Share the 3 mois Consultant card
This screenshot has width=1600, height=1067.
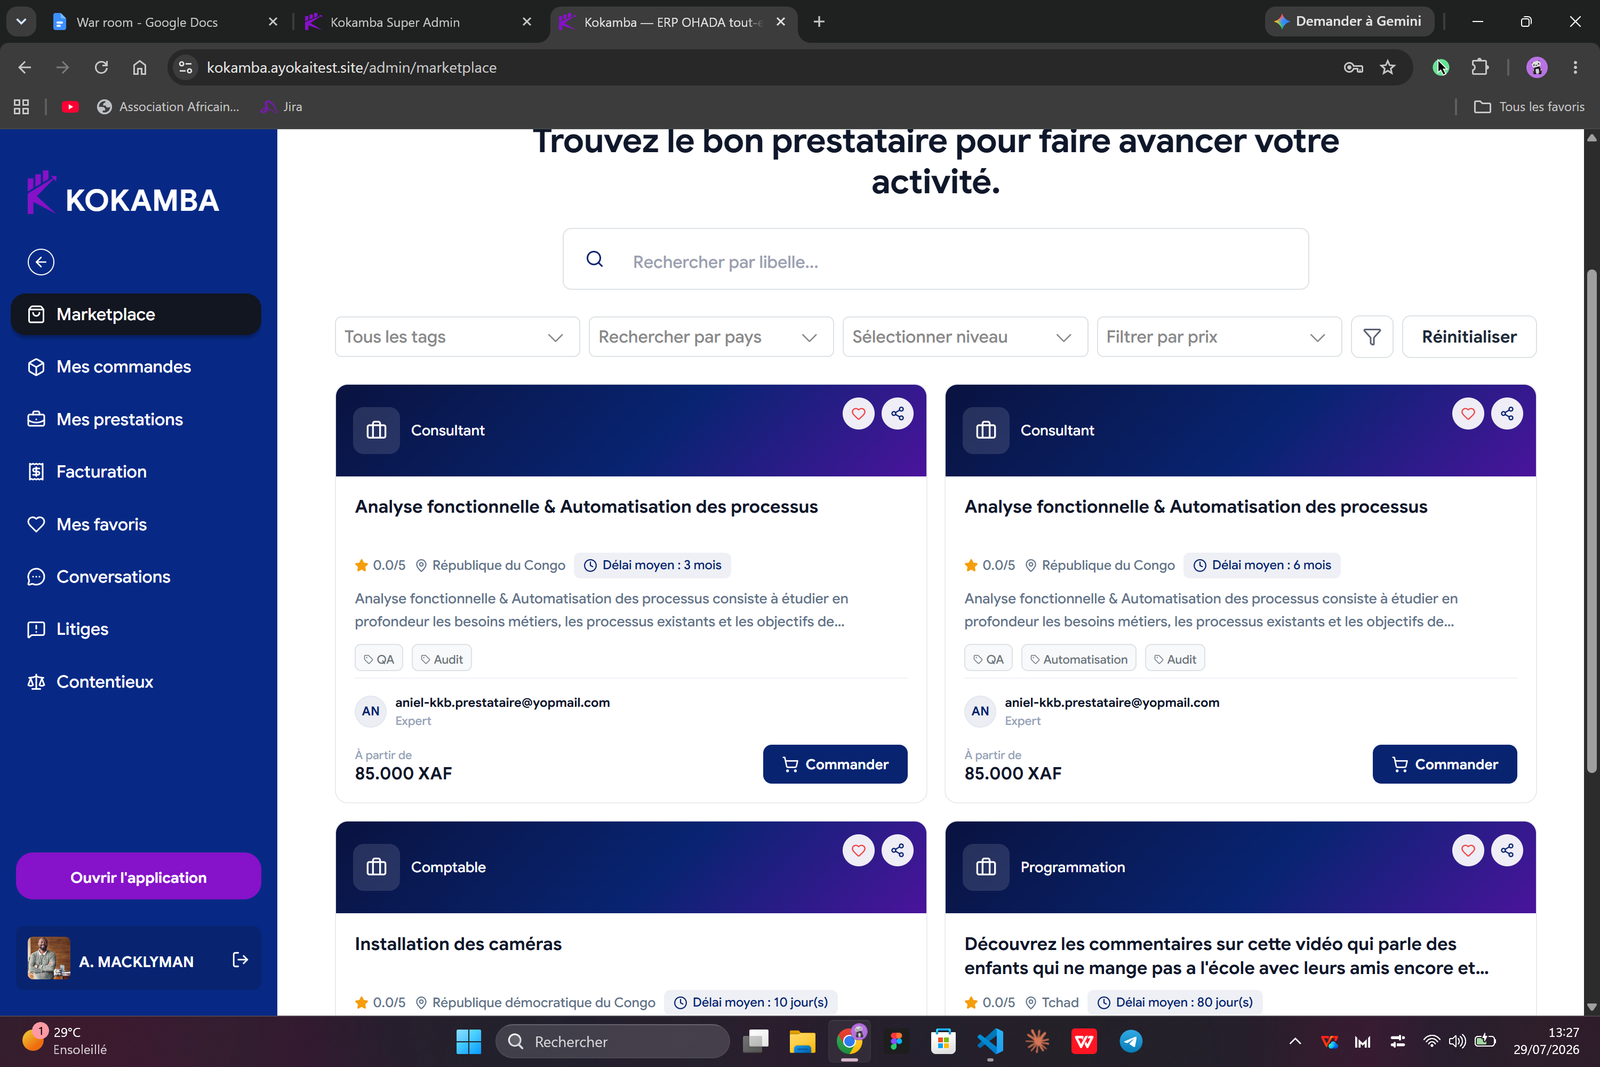pyautogui.click(x=898, y=413)
